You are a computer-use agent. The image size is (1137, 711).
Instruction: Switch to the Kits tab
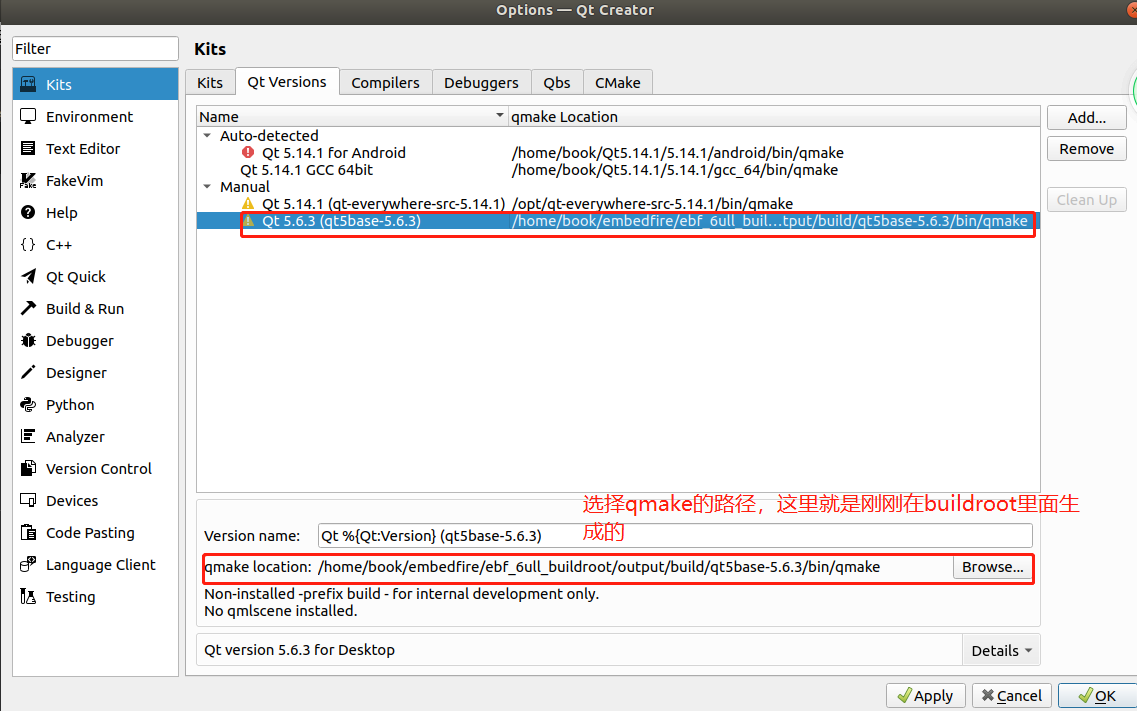click(x=210, y=83)
